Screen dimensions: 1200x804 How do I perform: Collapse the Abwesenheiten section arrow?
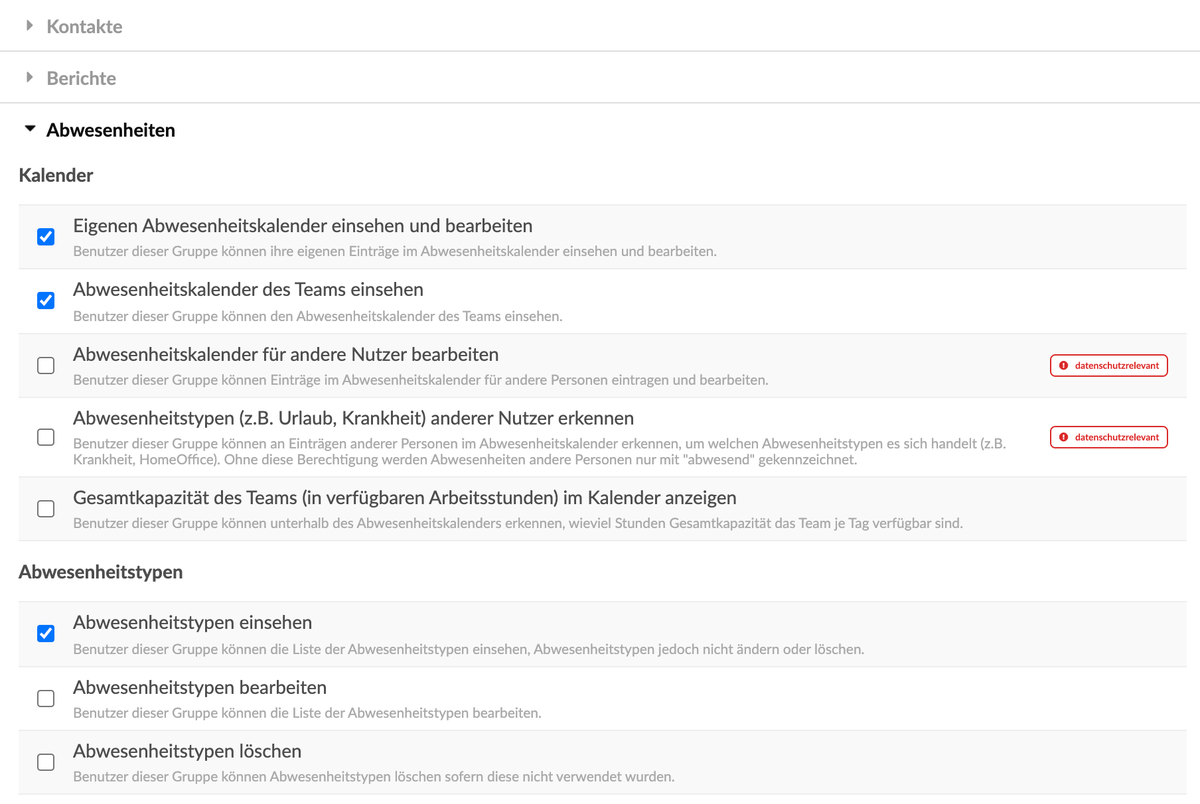click(x=30, y=129)
